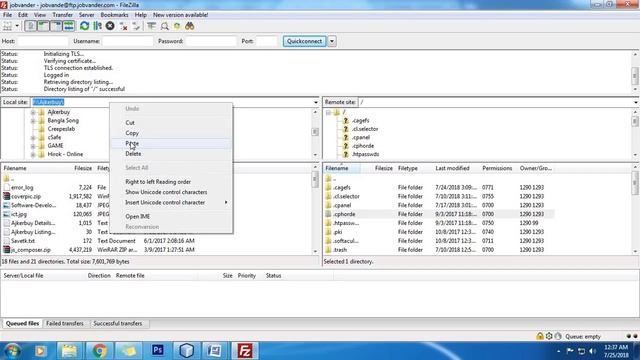This screenshot has height=360, width=640.
Task: Open directory listing filters dialog
Action: tap(151, 26)
